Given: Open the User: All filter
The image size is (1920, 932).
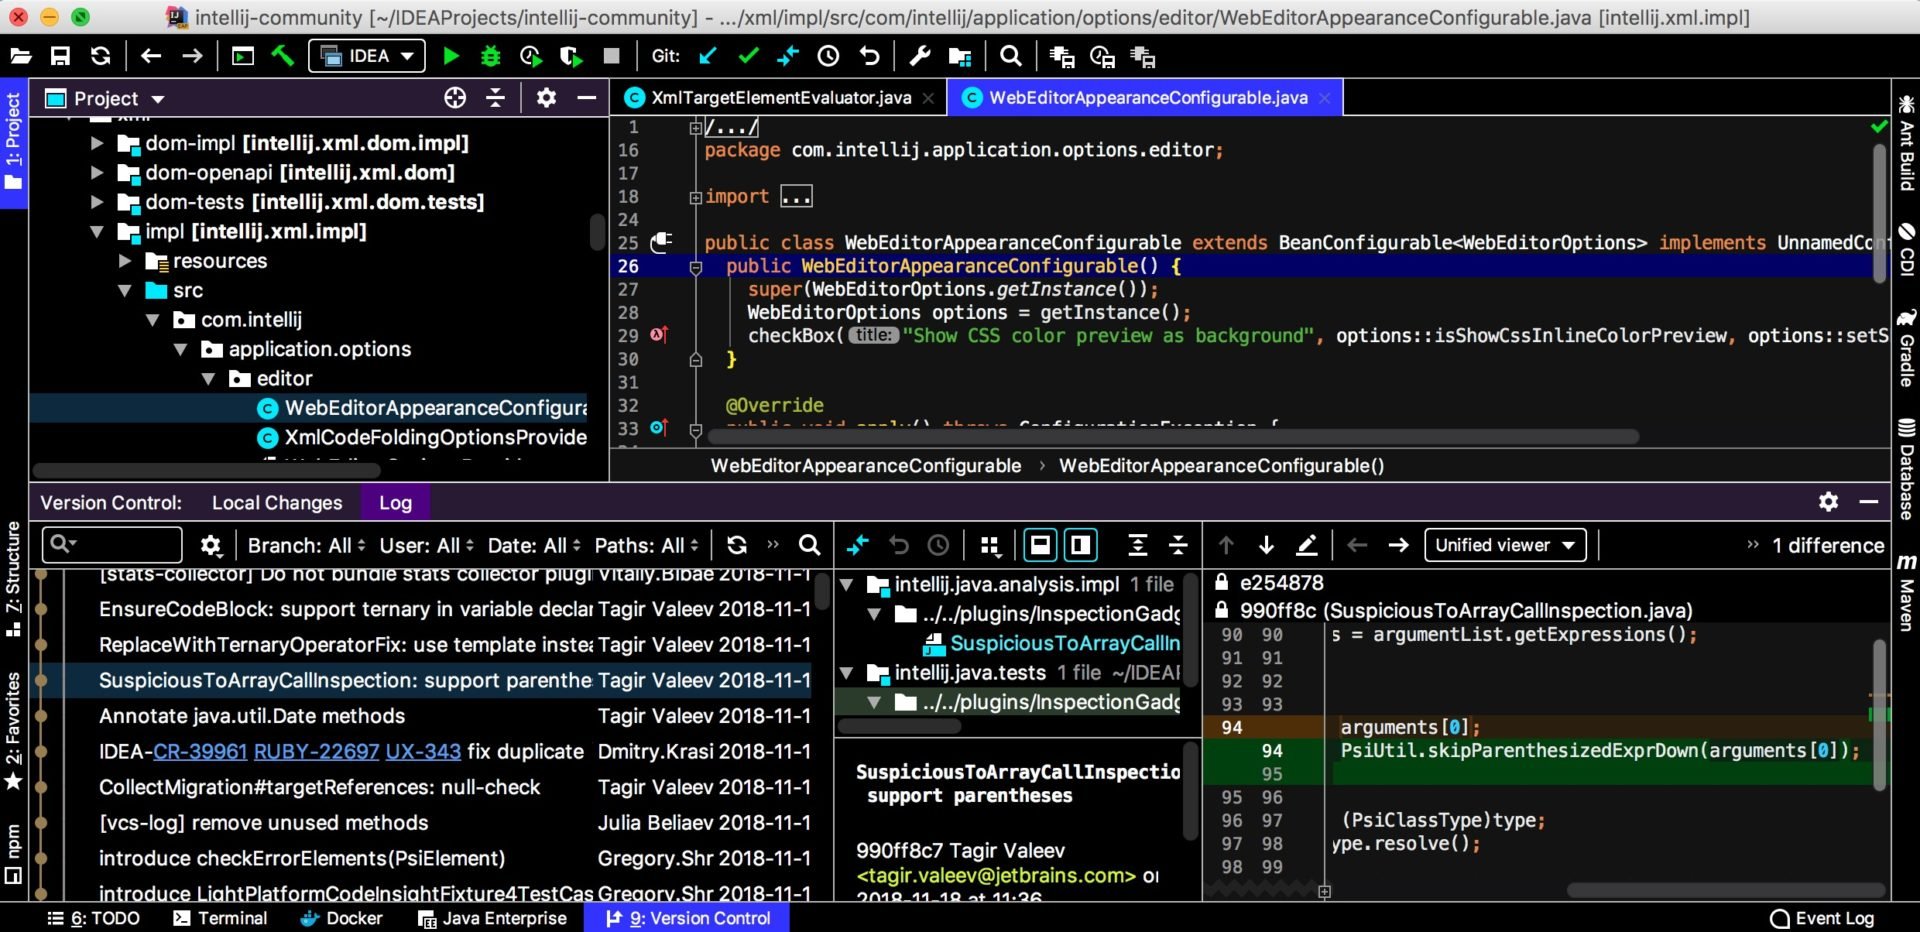Looking at the screenshot, I should coord(426,545).
